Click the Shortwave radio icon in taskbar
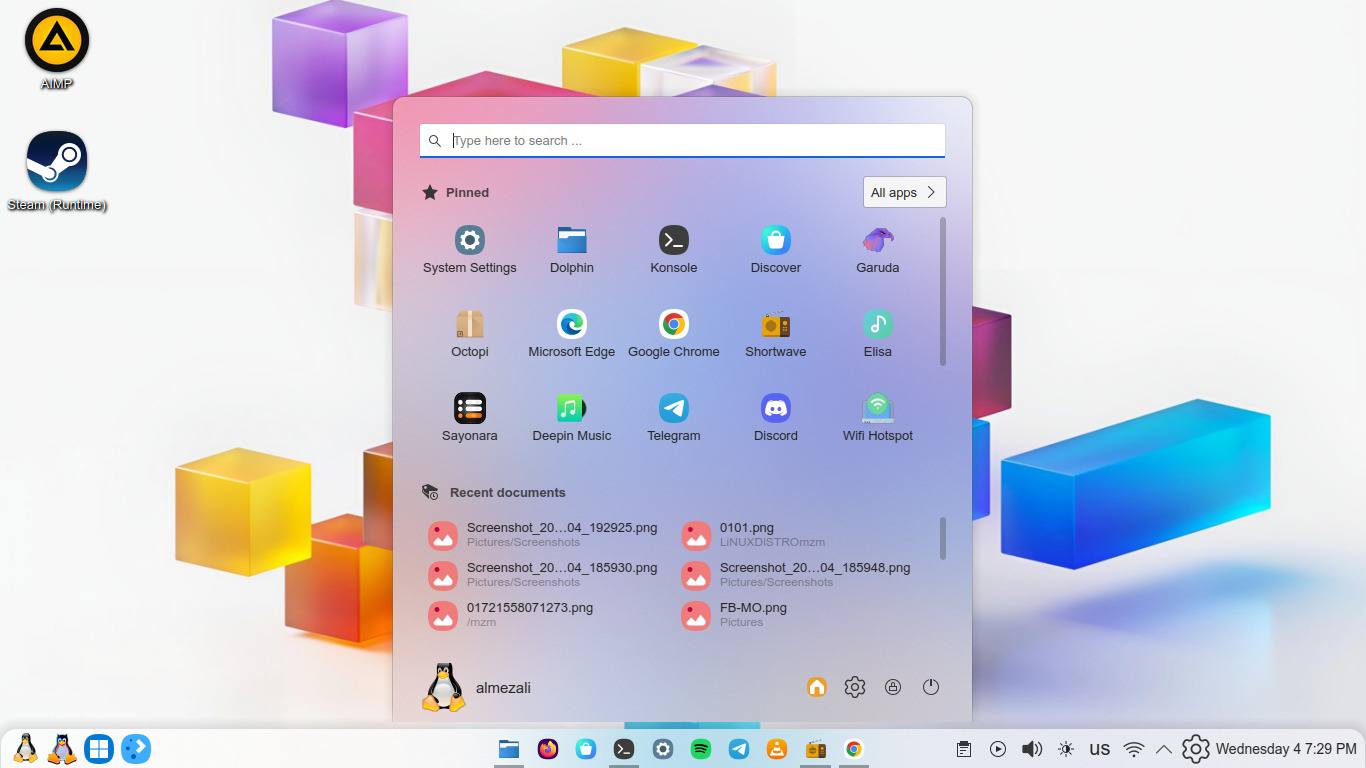This screenshot has height=768, width=1366. tap(815, 748)
